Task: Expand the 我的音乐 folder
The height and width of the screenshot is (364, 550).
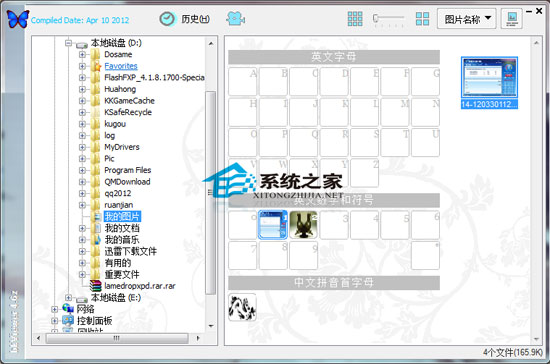Action: [82, 240]
